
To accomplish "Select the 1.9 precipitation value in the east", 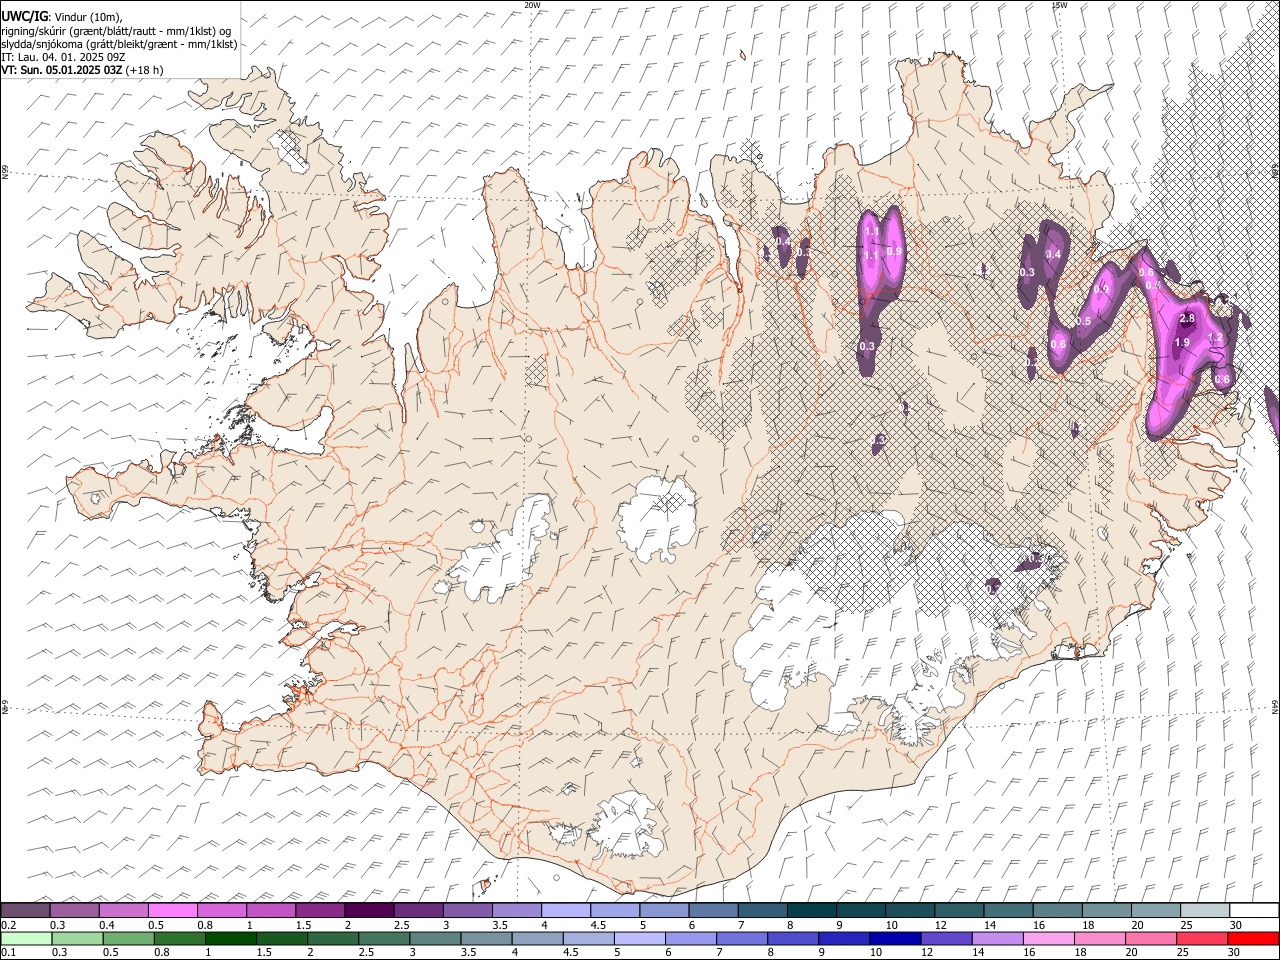I will pyautogui.click(x=1182, y=342).
